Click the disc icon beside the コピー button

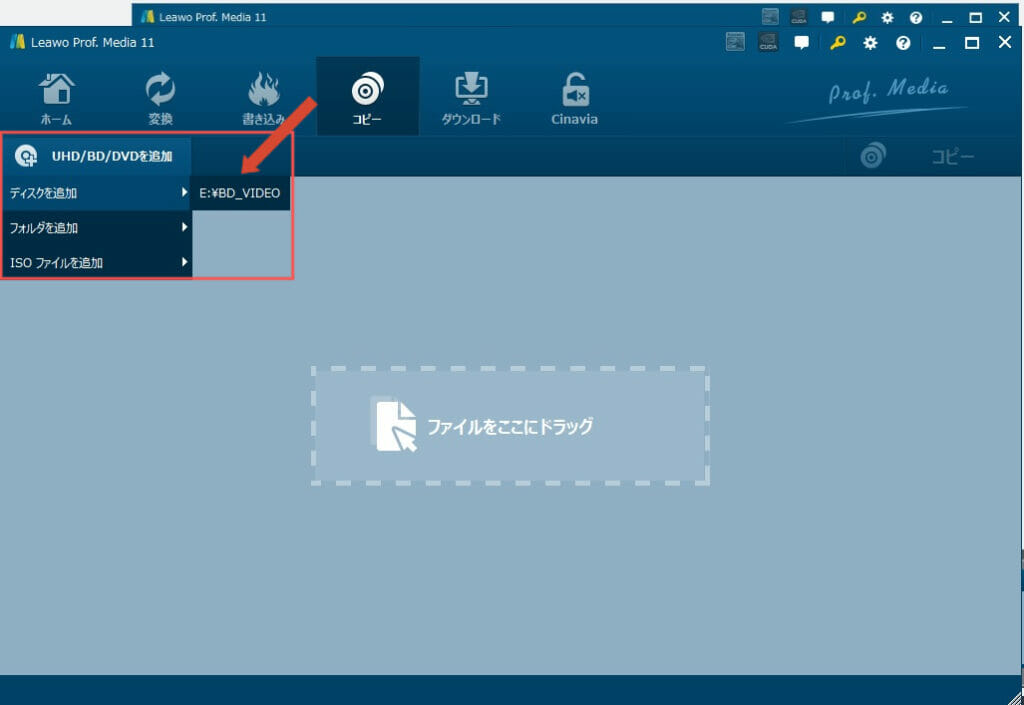(873, 156)
